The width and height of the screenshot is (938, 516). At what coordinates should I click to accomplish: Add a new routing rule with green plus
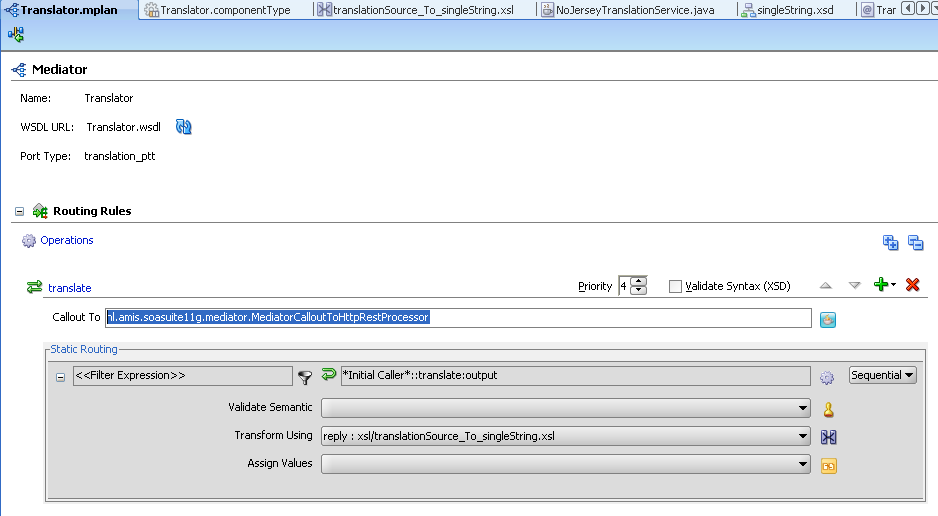[x=881, y=285]
